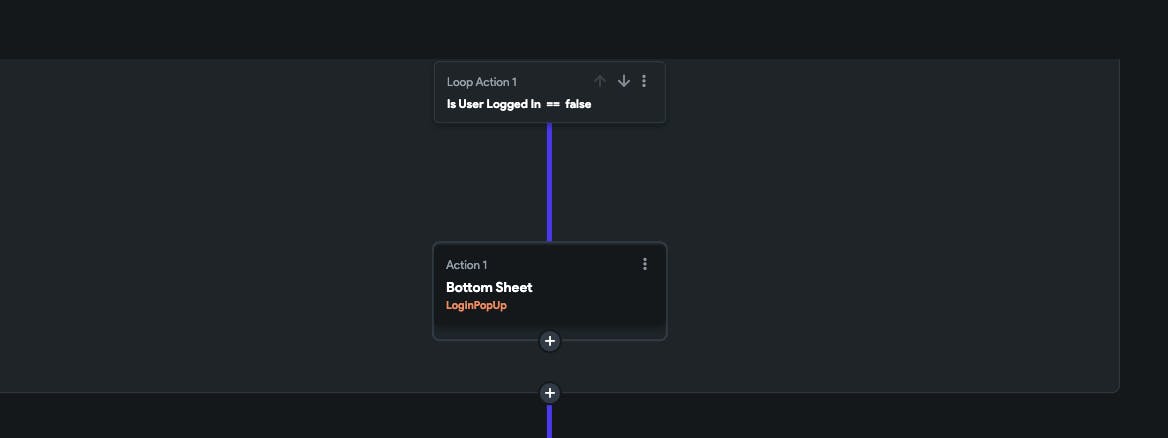The width and height of the screenshot is (1168, 438).
Task: Open Action 1 three-dot options menu
Action: pos(644,264)
